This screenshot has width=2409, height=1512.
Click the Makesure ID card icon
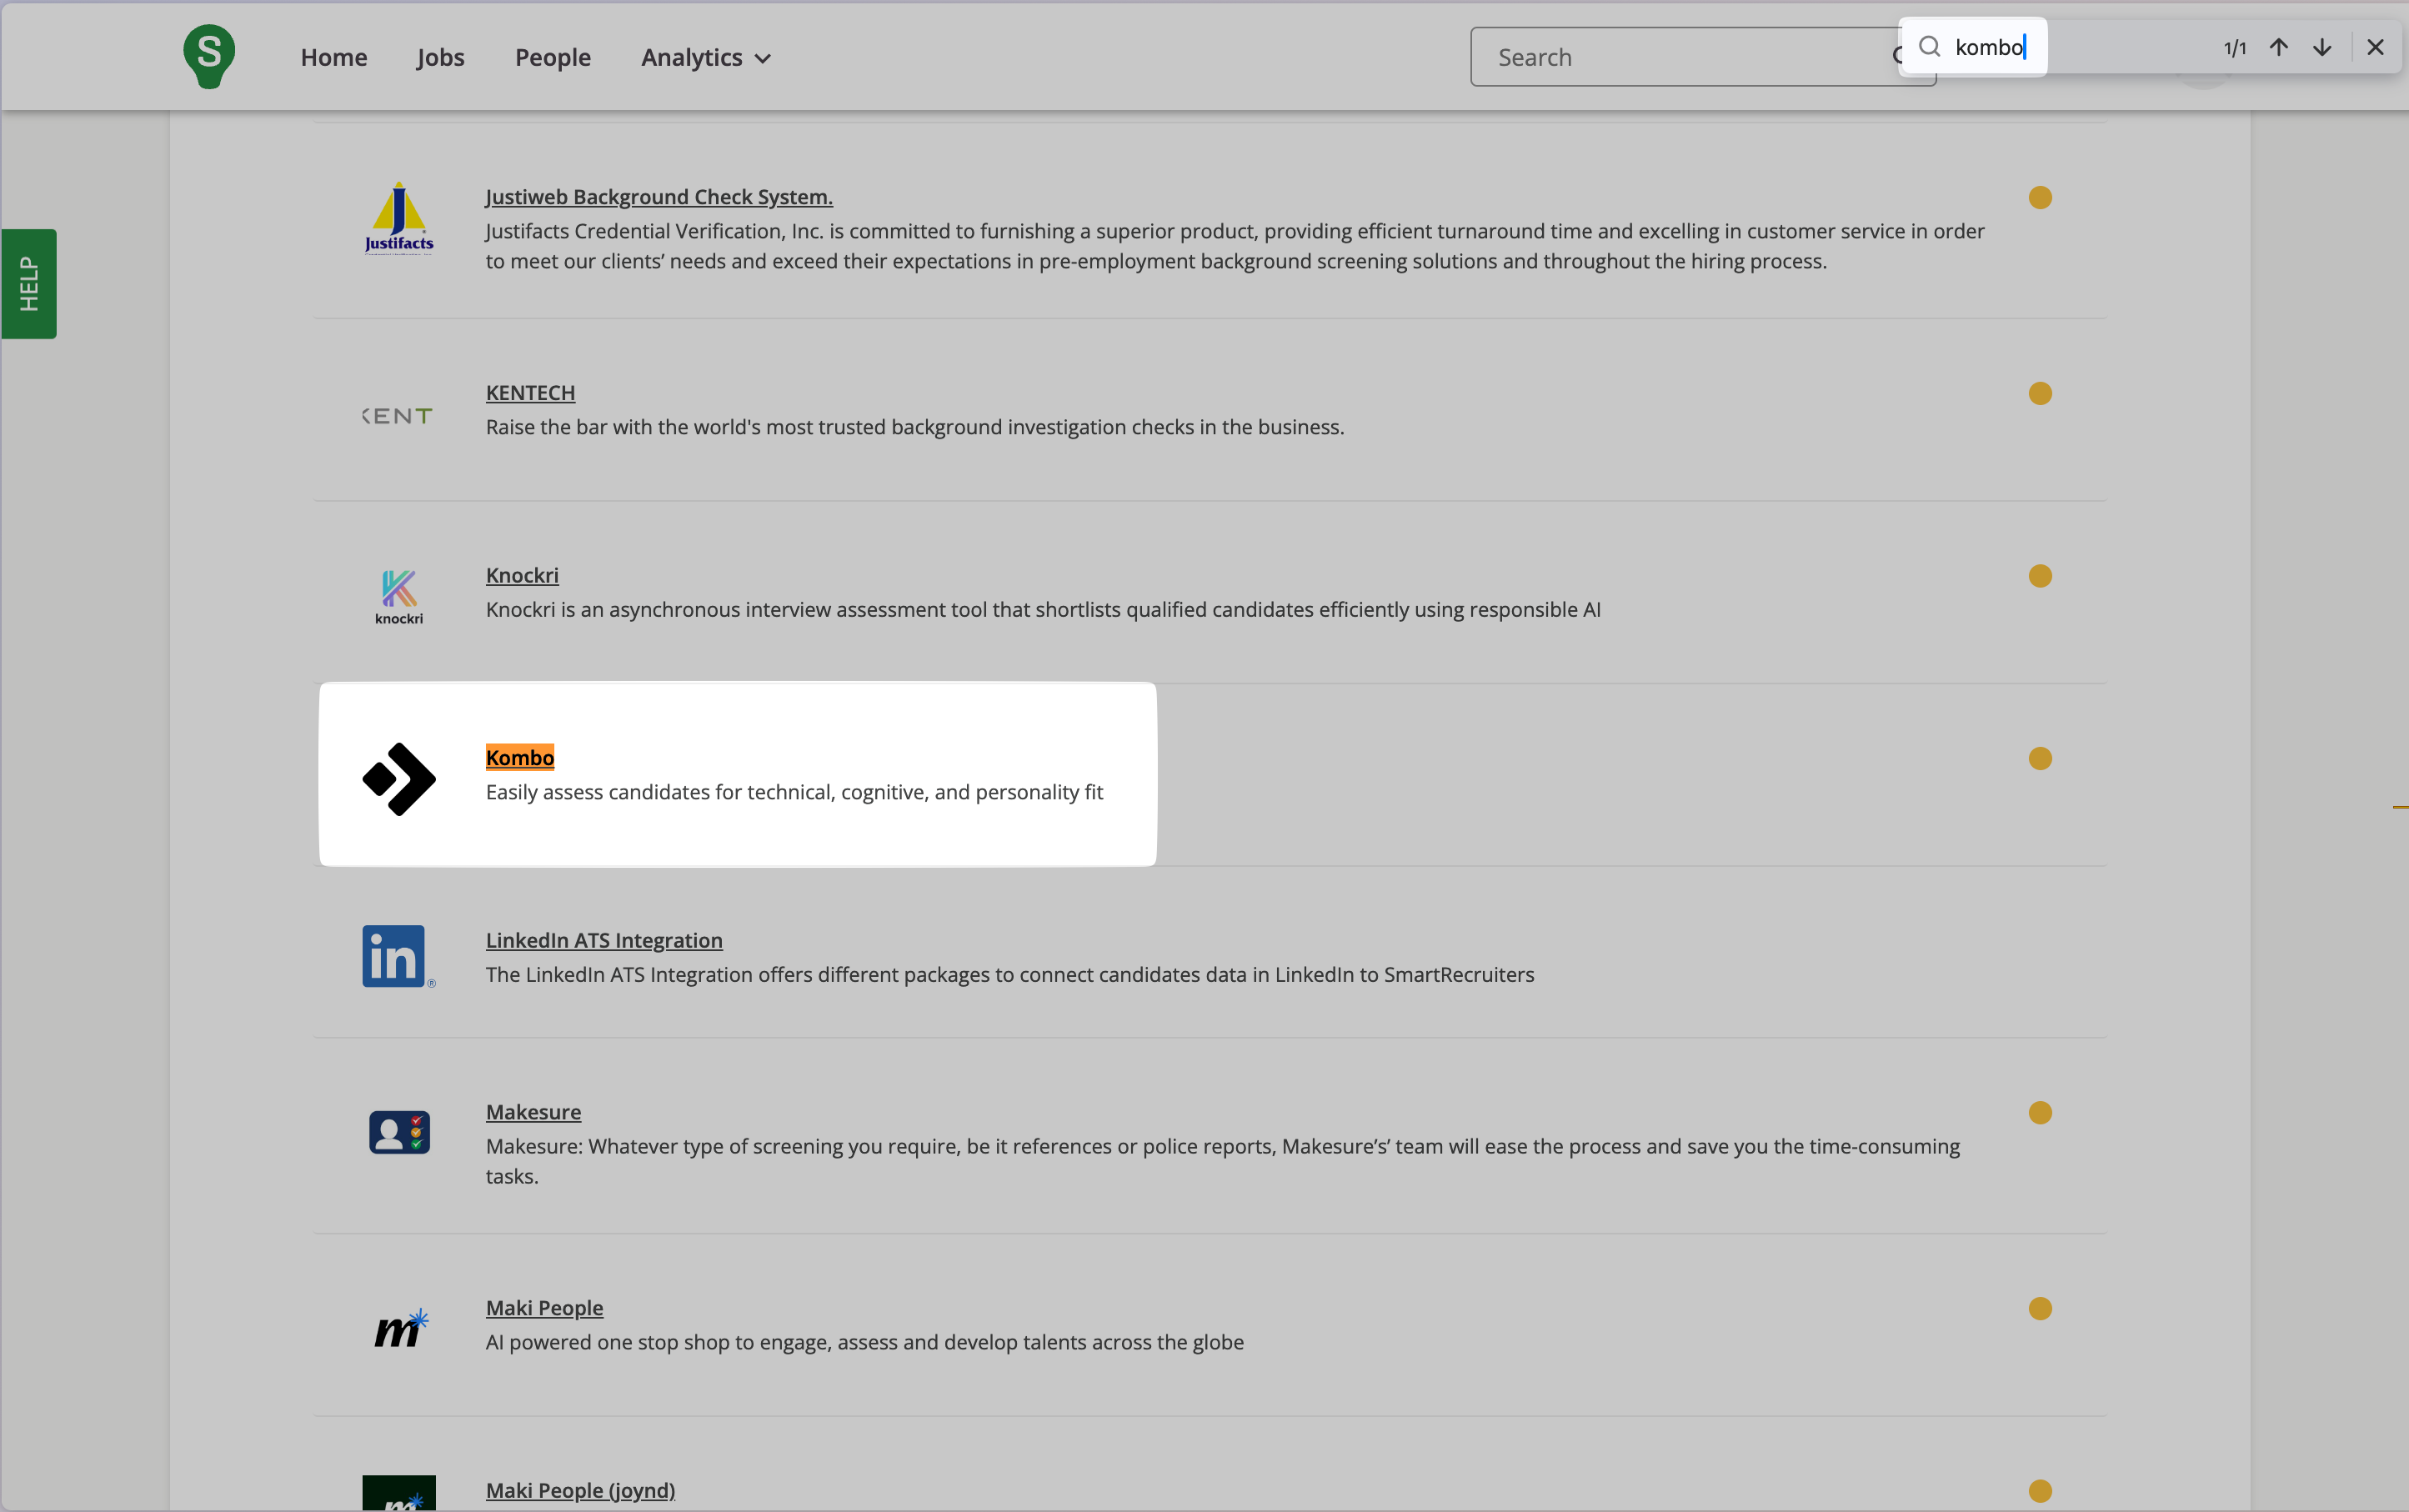coord(398,1132)
